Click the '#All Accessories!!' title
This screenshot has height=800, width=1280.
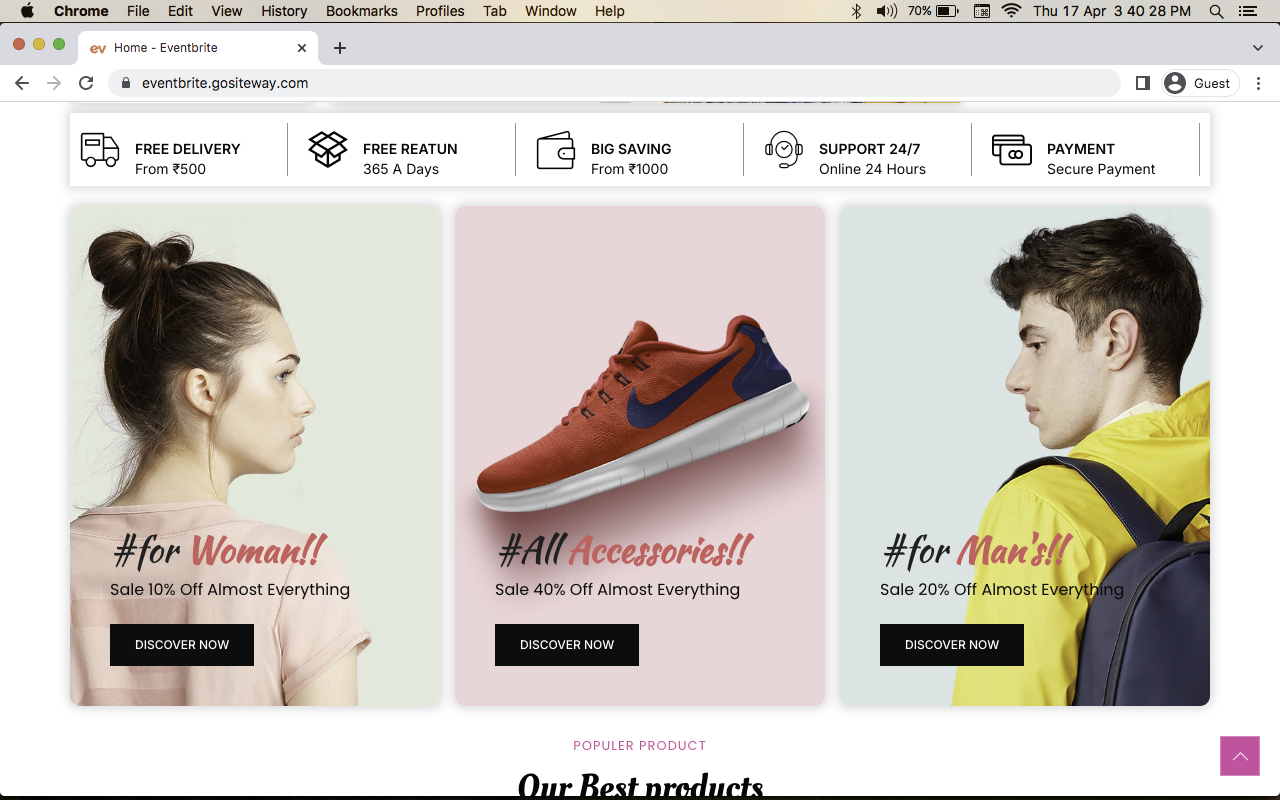(625, 550)
